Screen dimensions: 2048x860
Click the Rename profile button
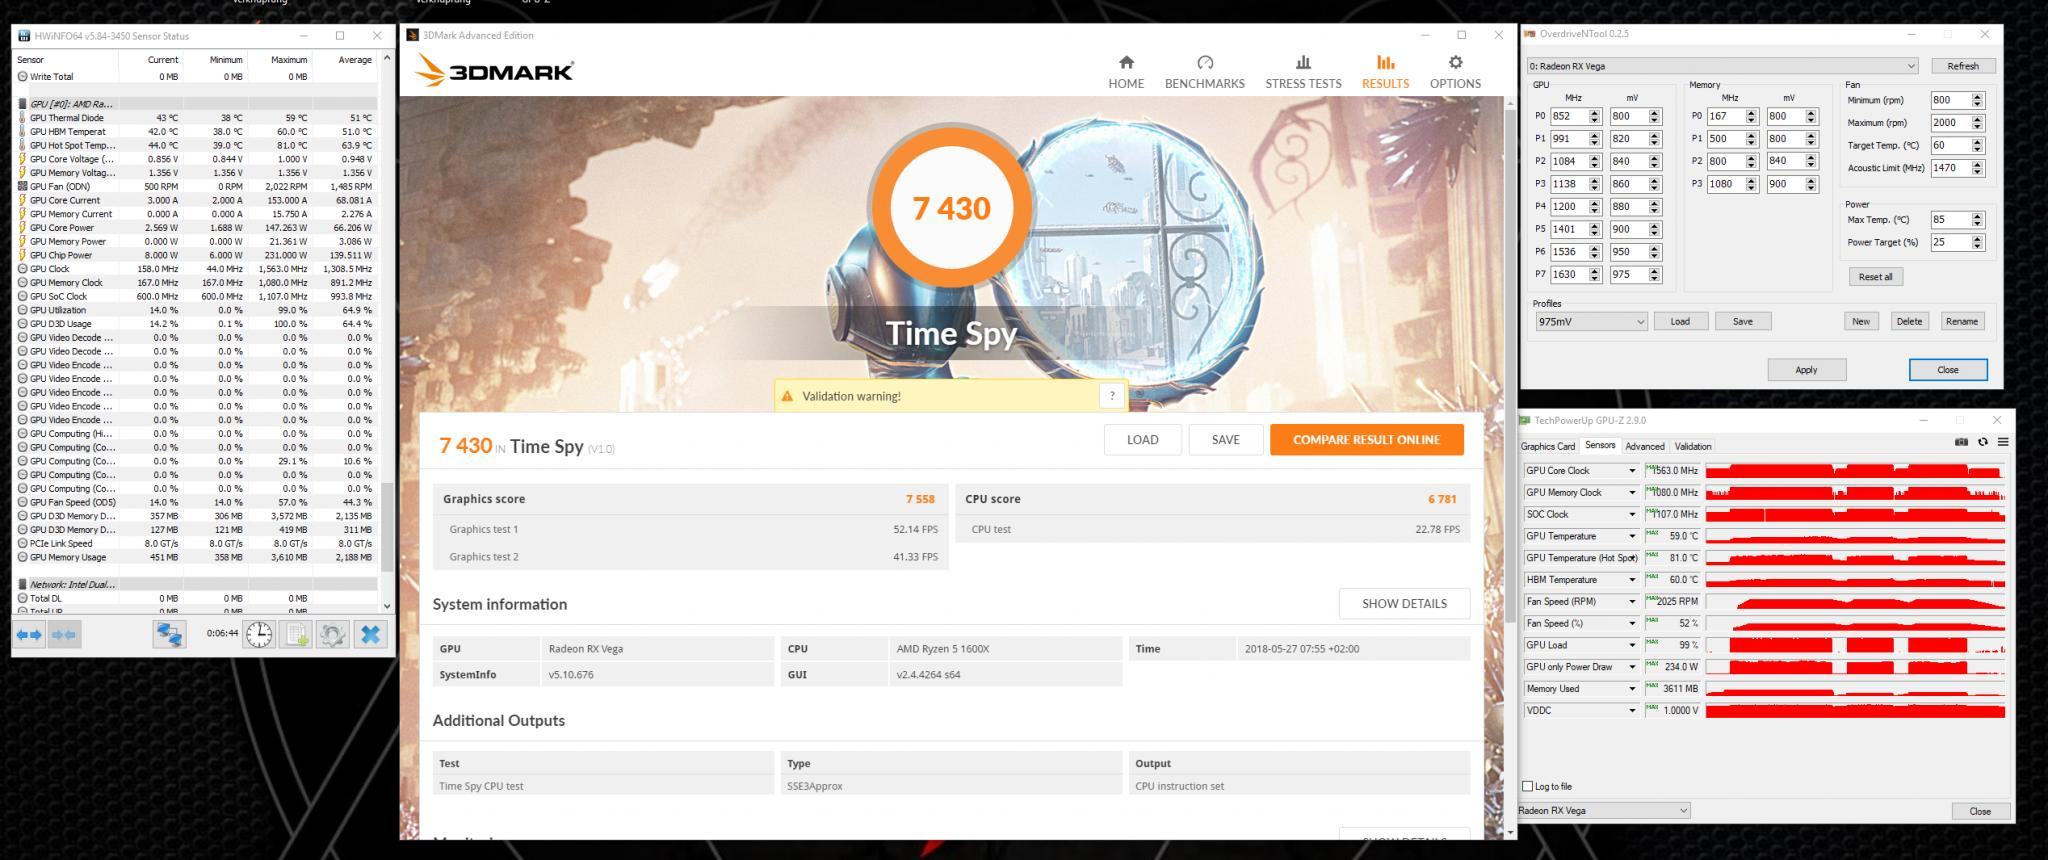1961,321
